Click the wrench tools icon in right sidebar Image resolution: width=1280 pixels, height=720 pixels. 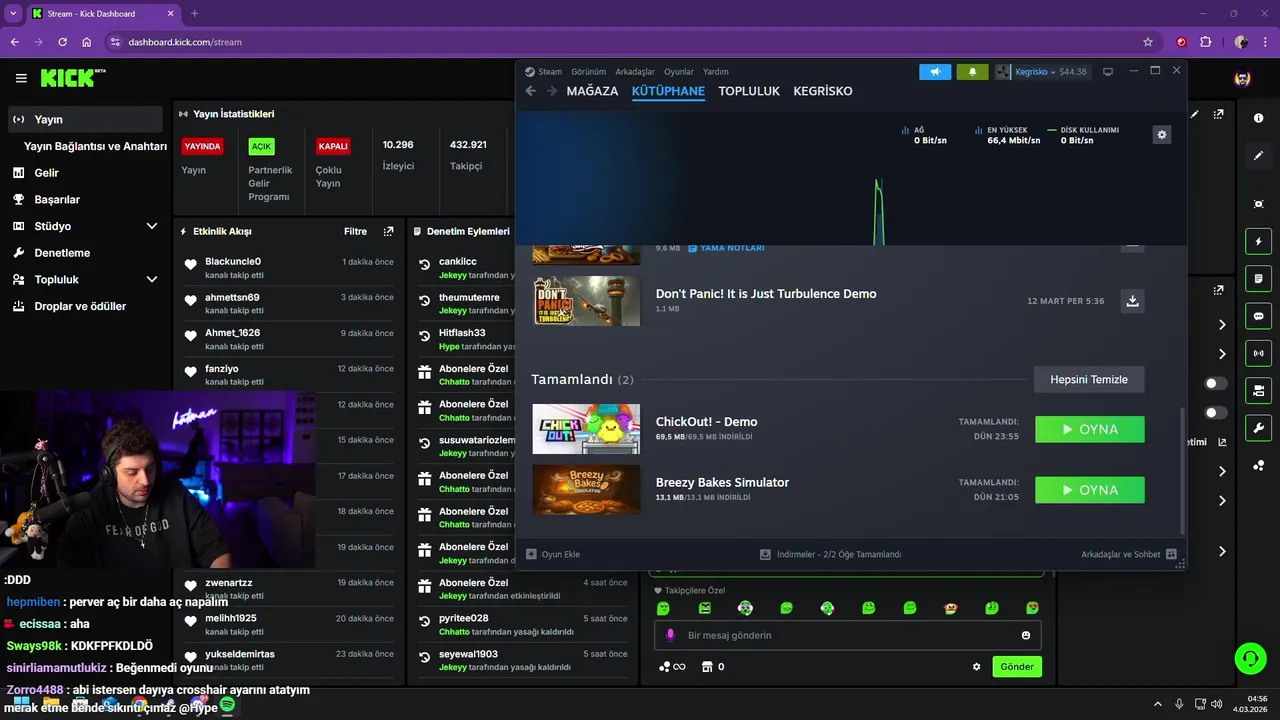coord(1258,428)
